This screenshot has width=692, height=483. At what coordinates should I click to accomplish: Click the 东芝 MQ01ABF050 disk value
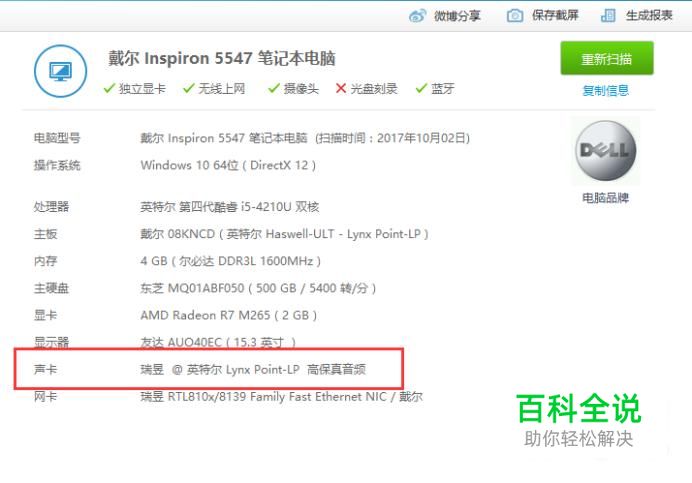point(258,288)
